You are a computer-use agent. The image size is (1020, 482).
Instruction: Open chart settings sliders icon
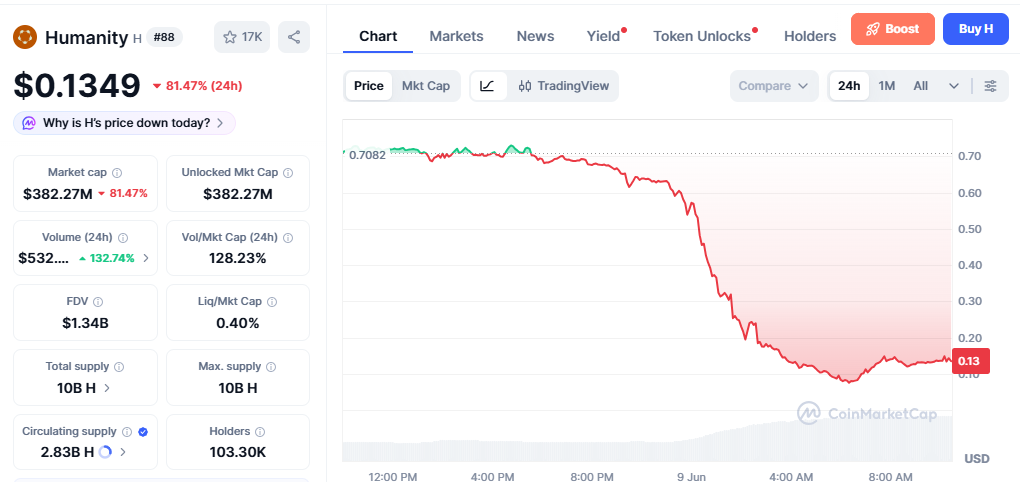pyautogui.click(x=990, y=86)
